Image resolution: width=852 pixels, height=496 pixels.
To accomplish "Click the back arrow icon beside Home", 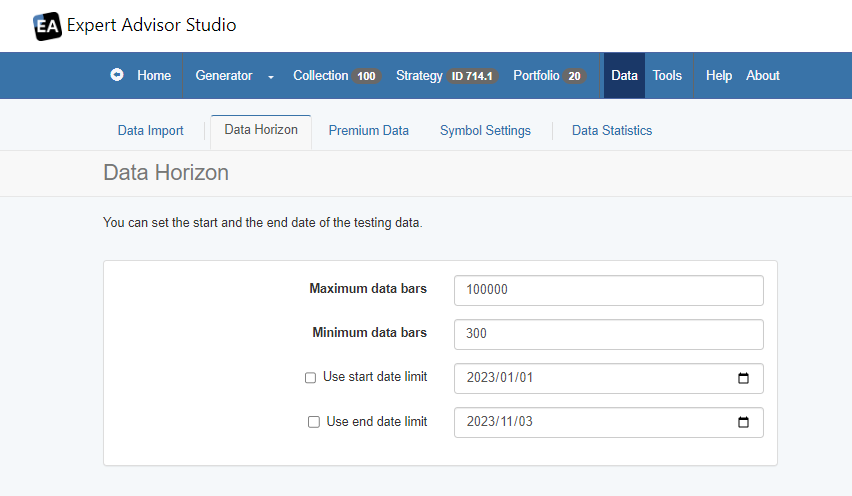I will (x=117, y=75).
